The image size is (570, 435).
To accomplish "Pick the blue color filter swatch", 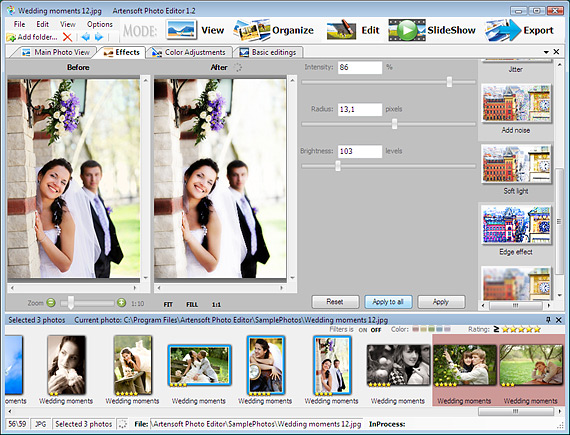I will (439, 329).
